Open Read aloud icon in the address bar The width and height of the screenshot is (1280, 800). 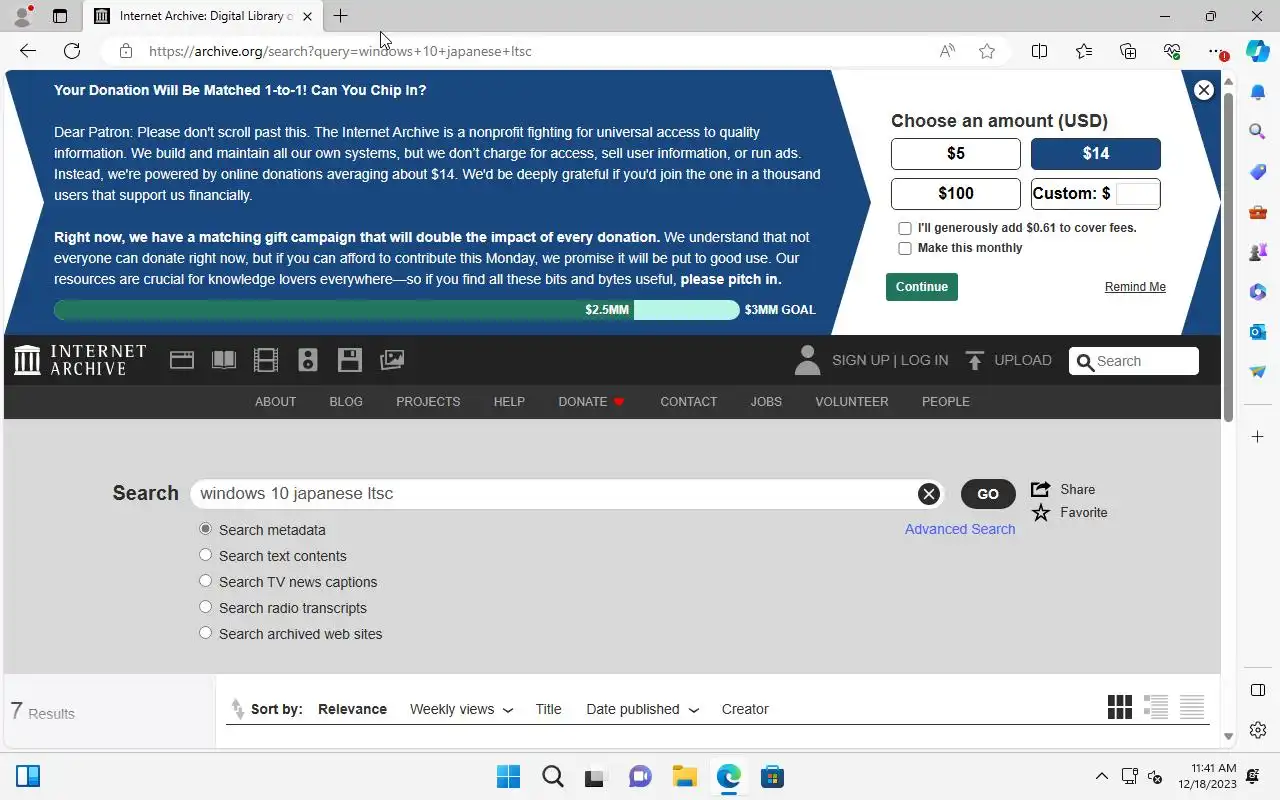point(947,51)
